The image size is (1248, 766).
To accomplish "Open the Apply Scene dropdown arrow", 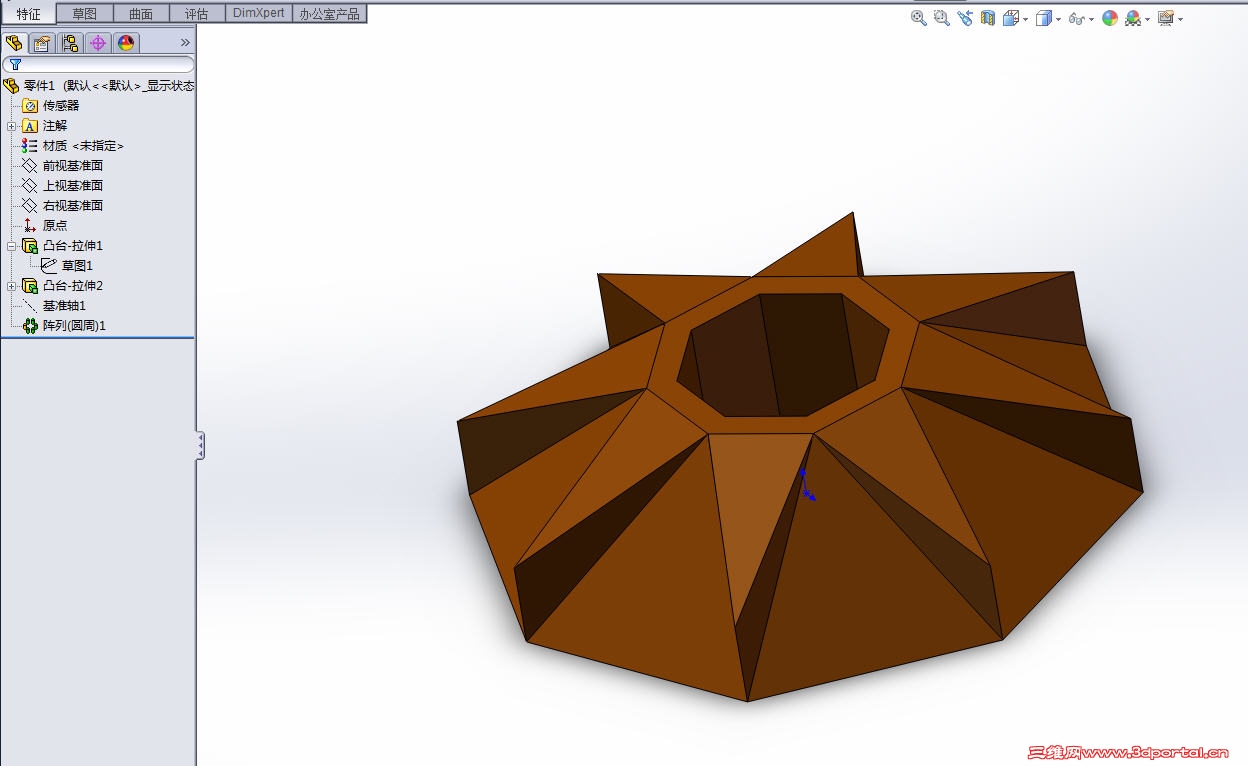I will pos(1148,19).
